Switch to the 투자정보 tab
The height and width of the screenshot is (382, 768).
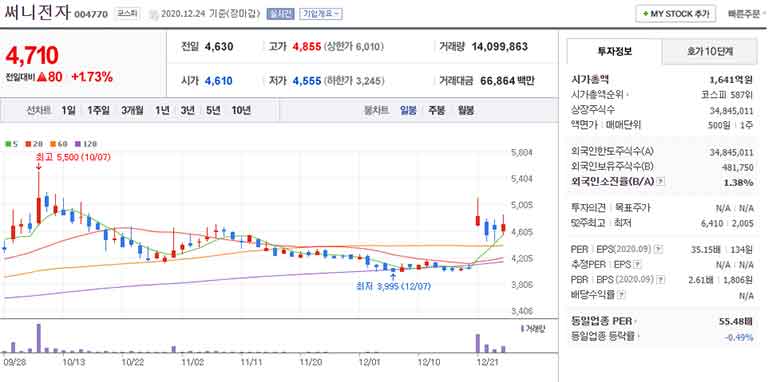click(x=614, y=51)
